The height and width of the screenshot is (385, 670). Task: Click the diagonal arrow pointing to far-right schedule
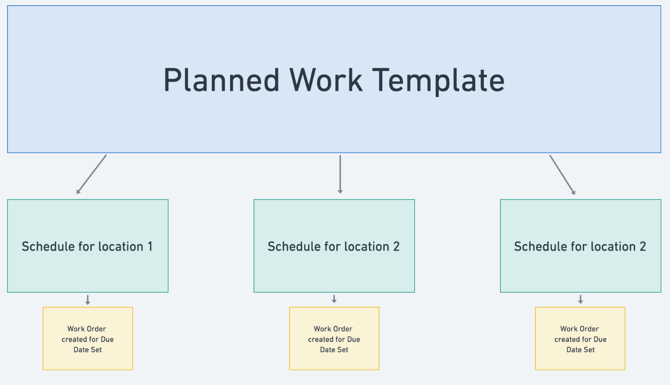(x=562, y=175)
